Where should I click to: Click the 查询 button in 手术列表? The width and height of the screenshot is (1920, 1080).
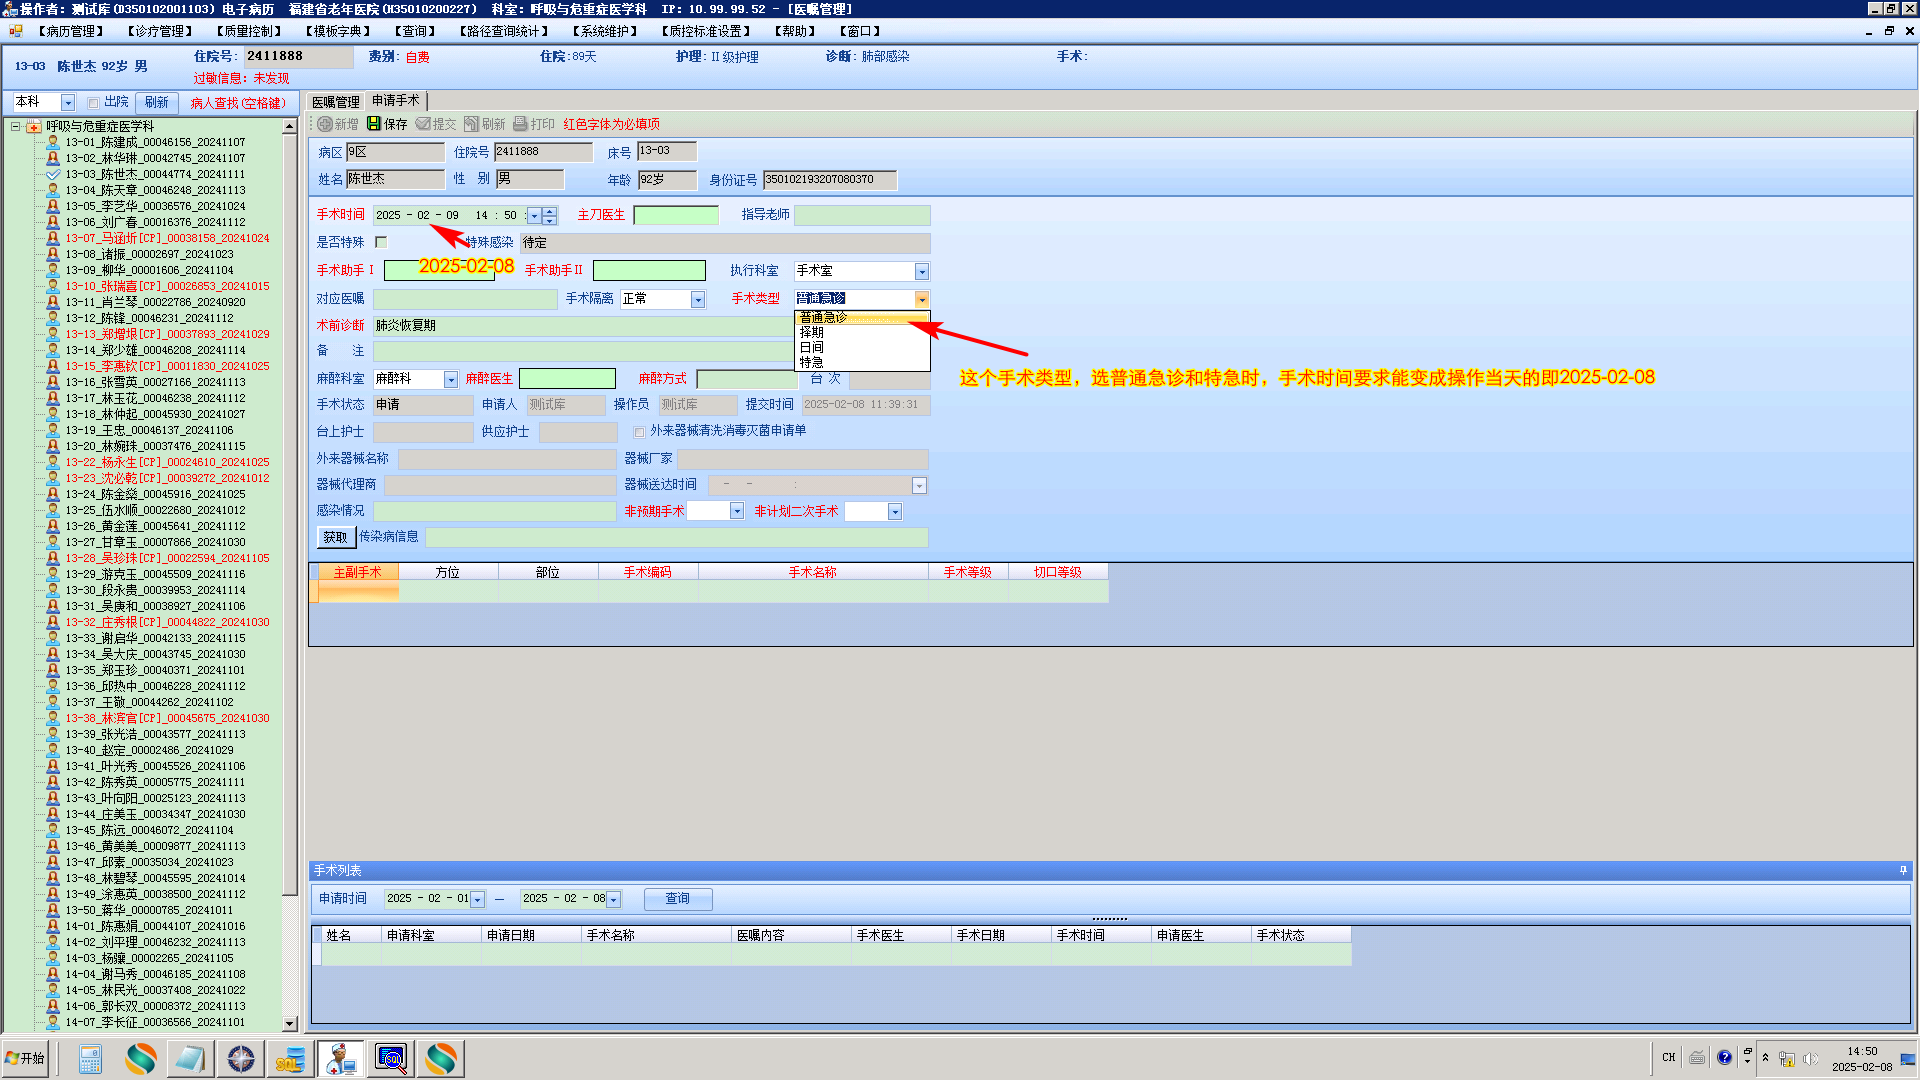coord(677,899)
